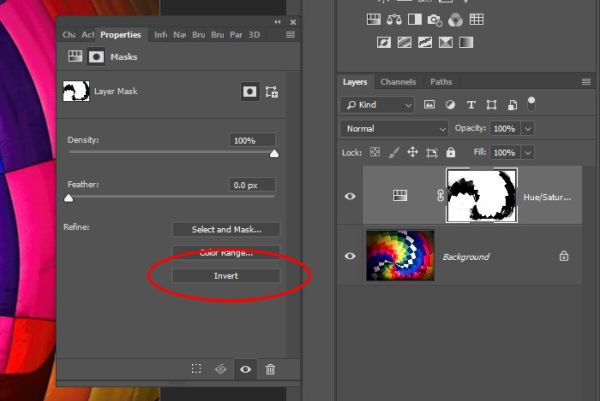
Task: Toggle mask visibility in Properties panel
Action: coord(245,369)
